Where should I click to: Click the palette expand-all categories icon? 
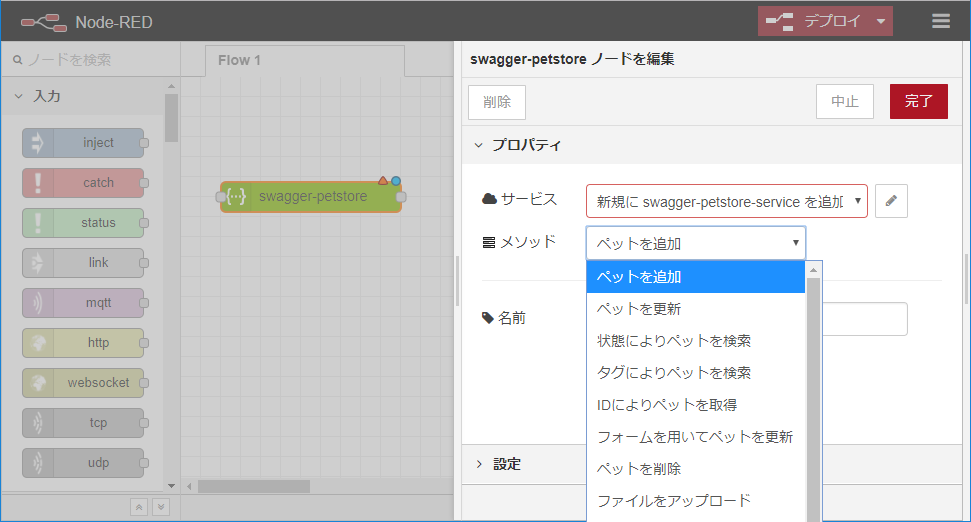pos(161,507)
